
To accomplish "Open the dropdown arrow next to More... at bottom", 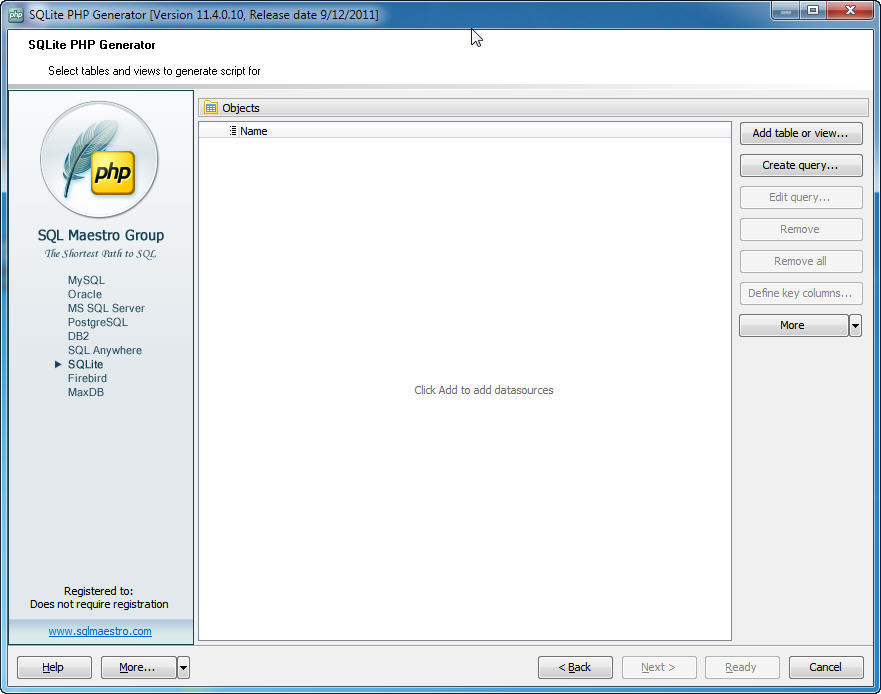I will [181, 667].
